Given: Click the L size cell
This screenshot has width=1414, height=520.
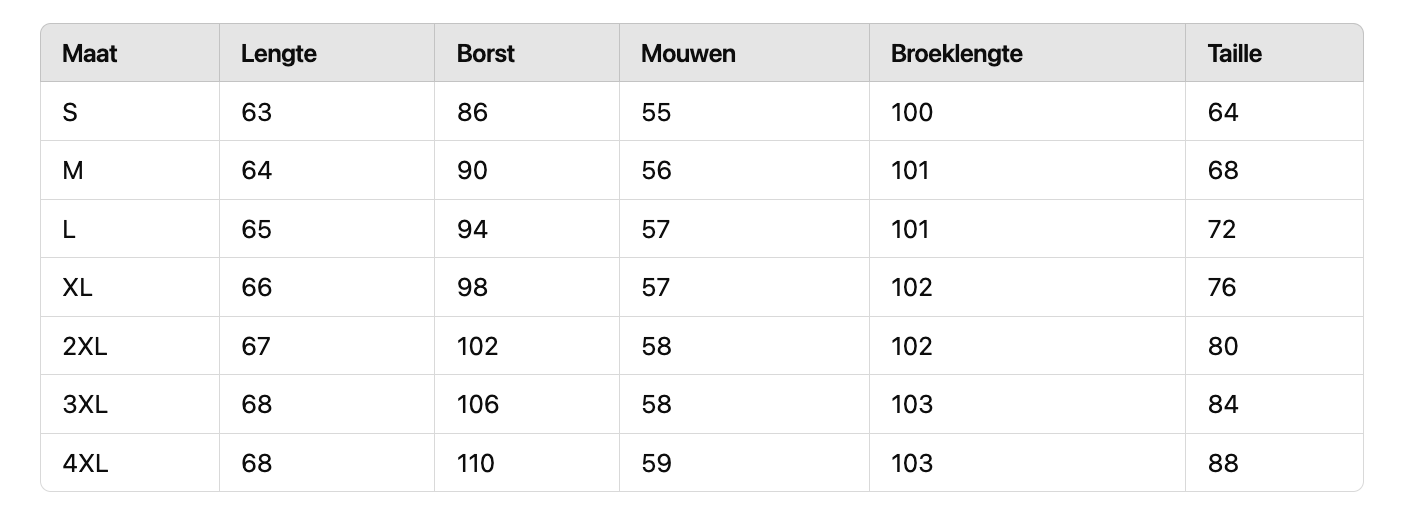Looking at the screenshot, I should pyautogui.click(x=69, y=229).
